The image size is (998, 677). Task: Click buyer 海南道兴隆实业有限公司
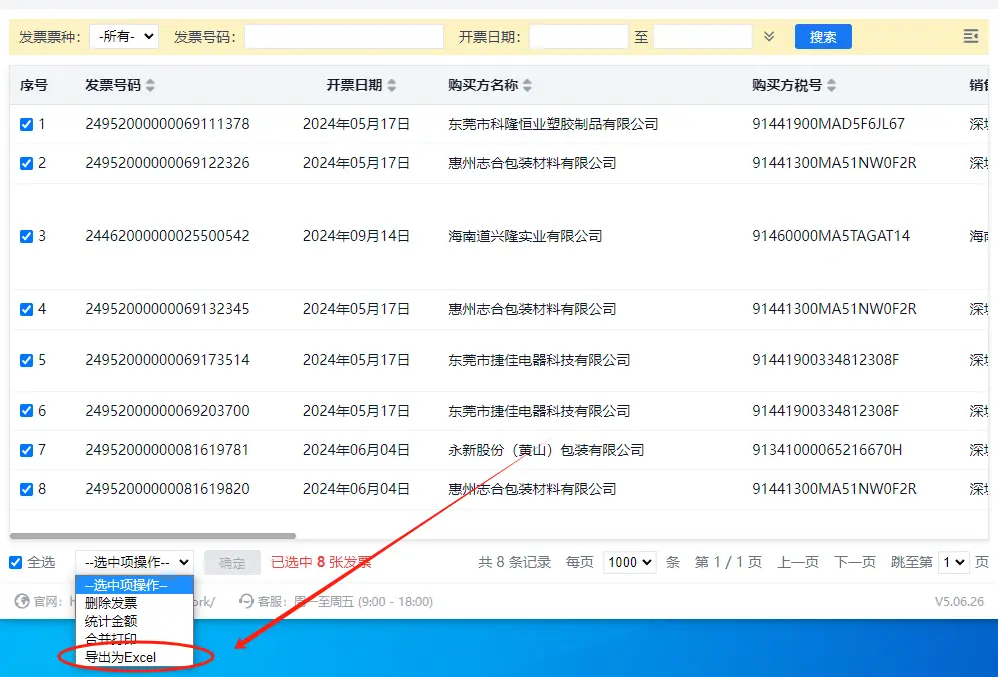tap(525, 237)
